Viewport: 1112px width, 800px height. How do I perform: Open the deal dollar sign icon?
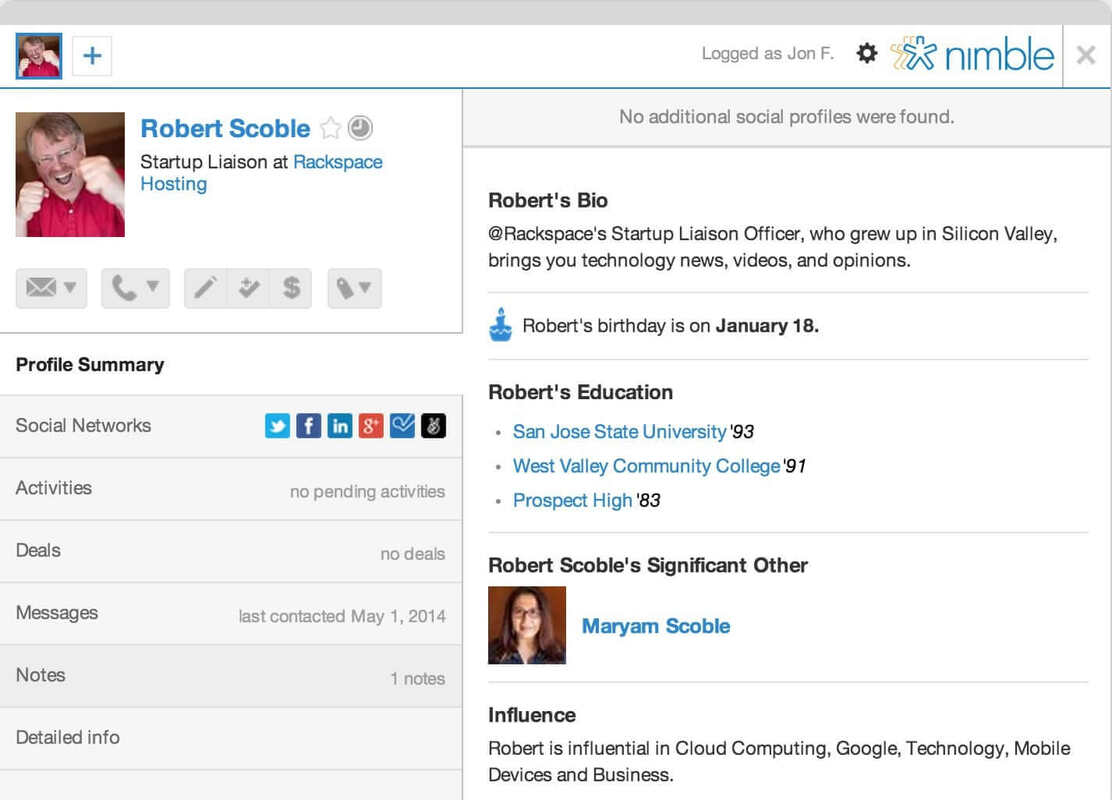click(x=291, y=288)
